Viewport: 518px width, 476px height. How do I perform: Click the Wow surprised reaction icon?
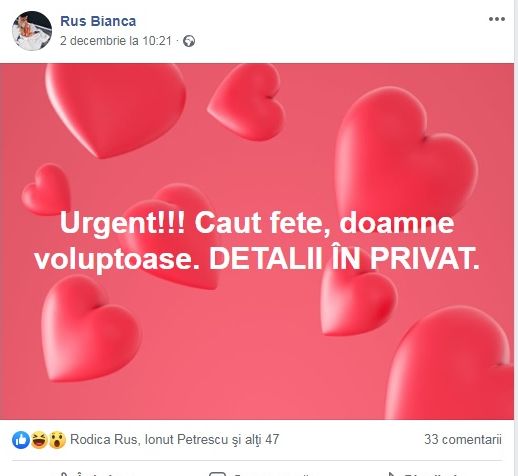click(57, 440)
